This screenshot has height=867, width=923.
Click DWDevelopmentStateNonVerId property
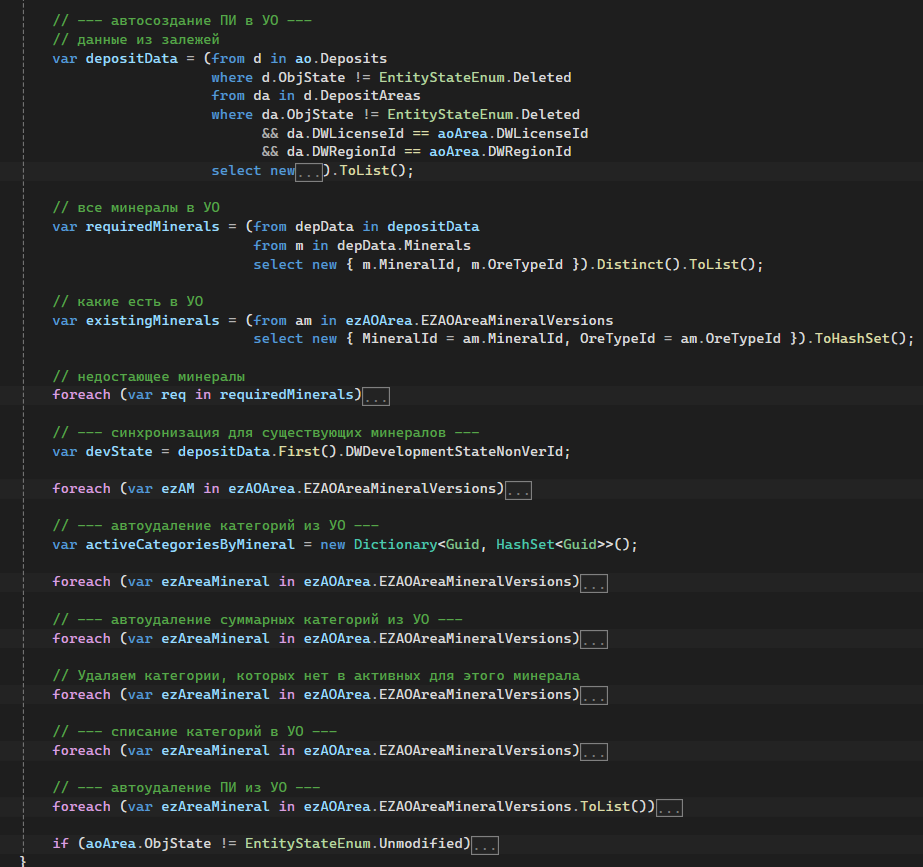(456, 451)
